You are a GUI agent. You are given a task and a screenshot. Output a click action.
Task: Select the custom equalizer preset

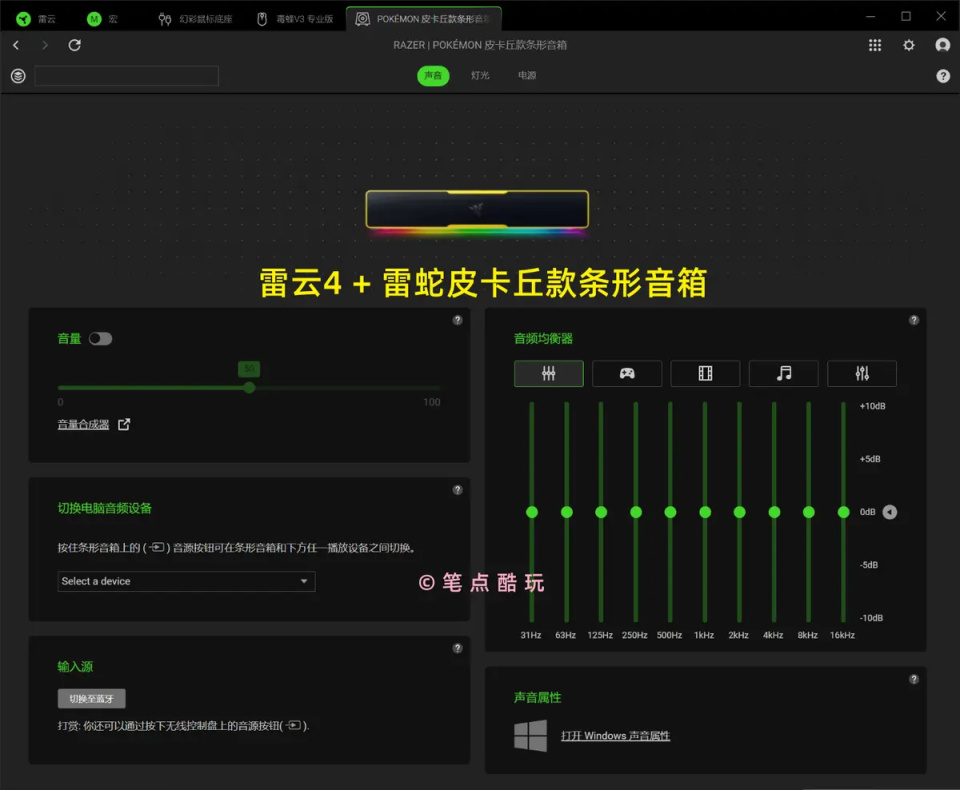[862, 374]
